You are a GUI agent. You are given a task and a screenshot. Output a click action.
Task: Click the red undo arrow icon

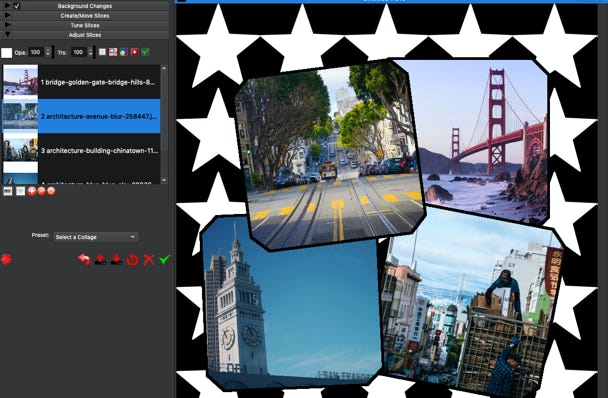tap(84, 259)
